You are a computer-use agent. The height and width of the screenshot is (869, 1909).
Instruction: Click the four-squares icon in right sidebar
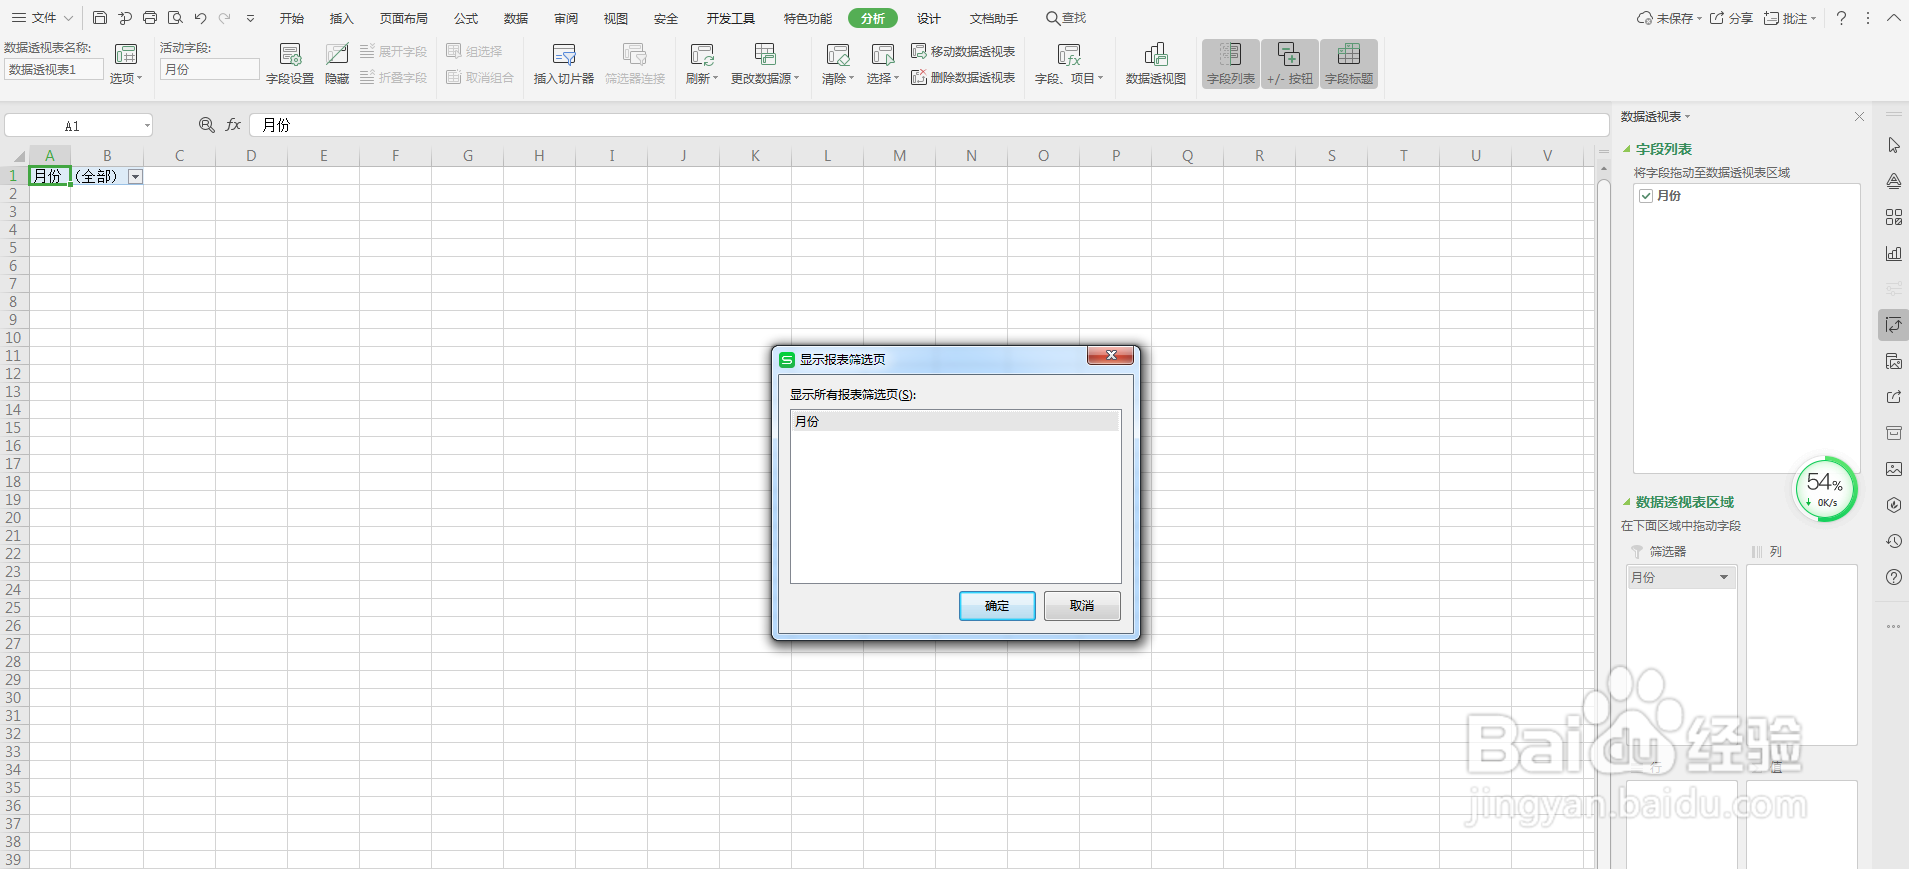point(1894,217)
